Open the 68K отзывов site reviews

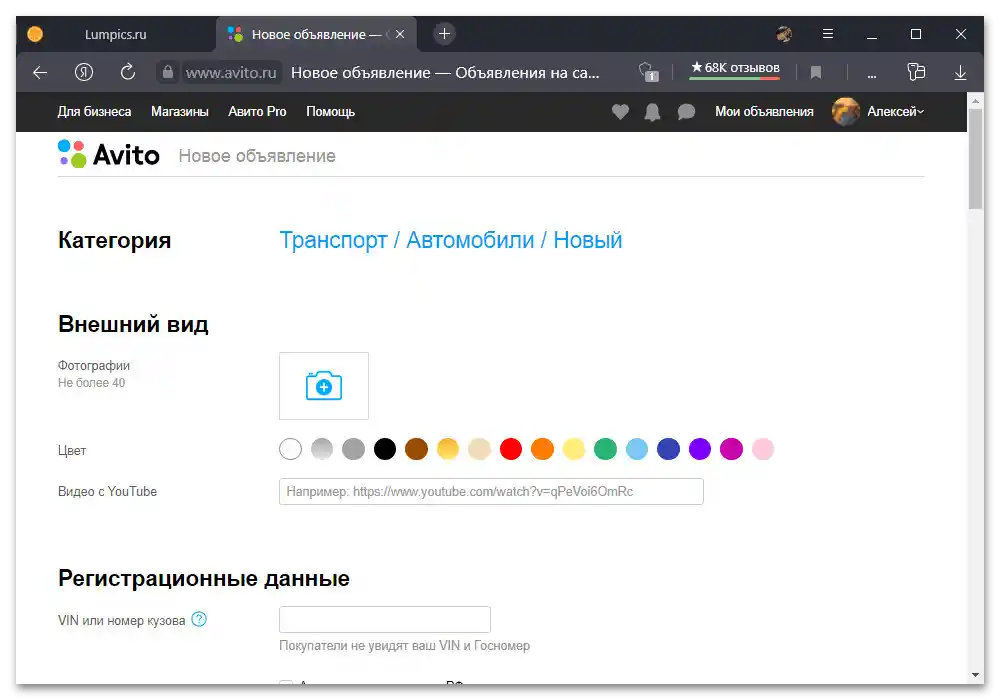point(735,68)
